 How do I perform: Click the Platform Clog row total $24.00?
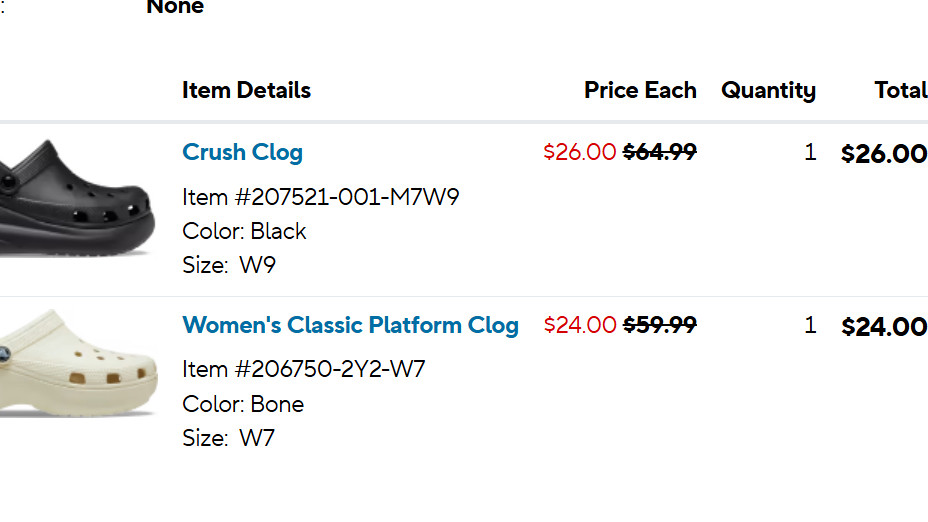[884, 327]
